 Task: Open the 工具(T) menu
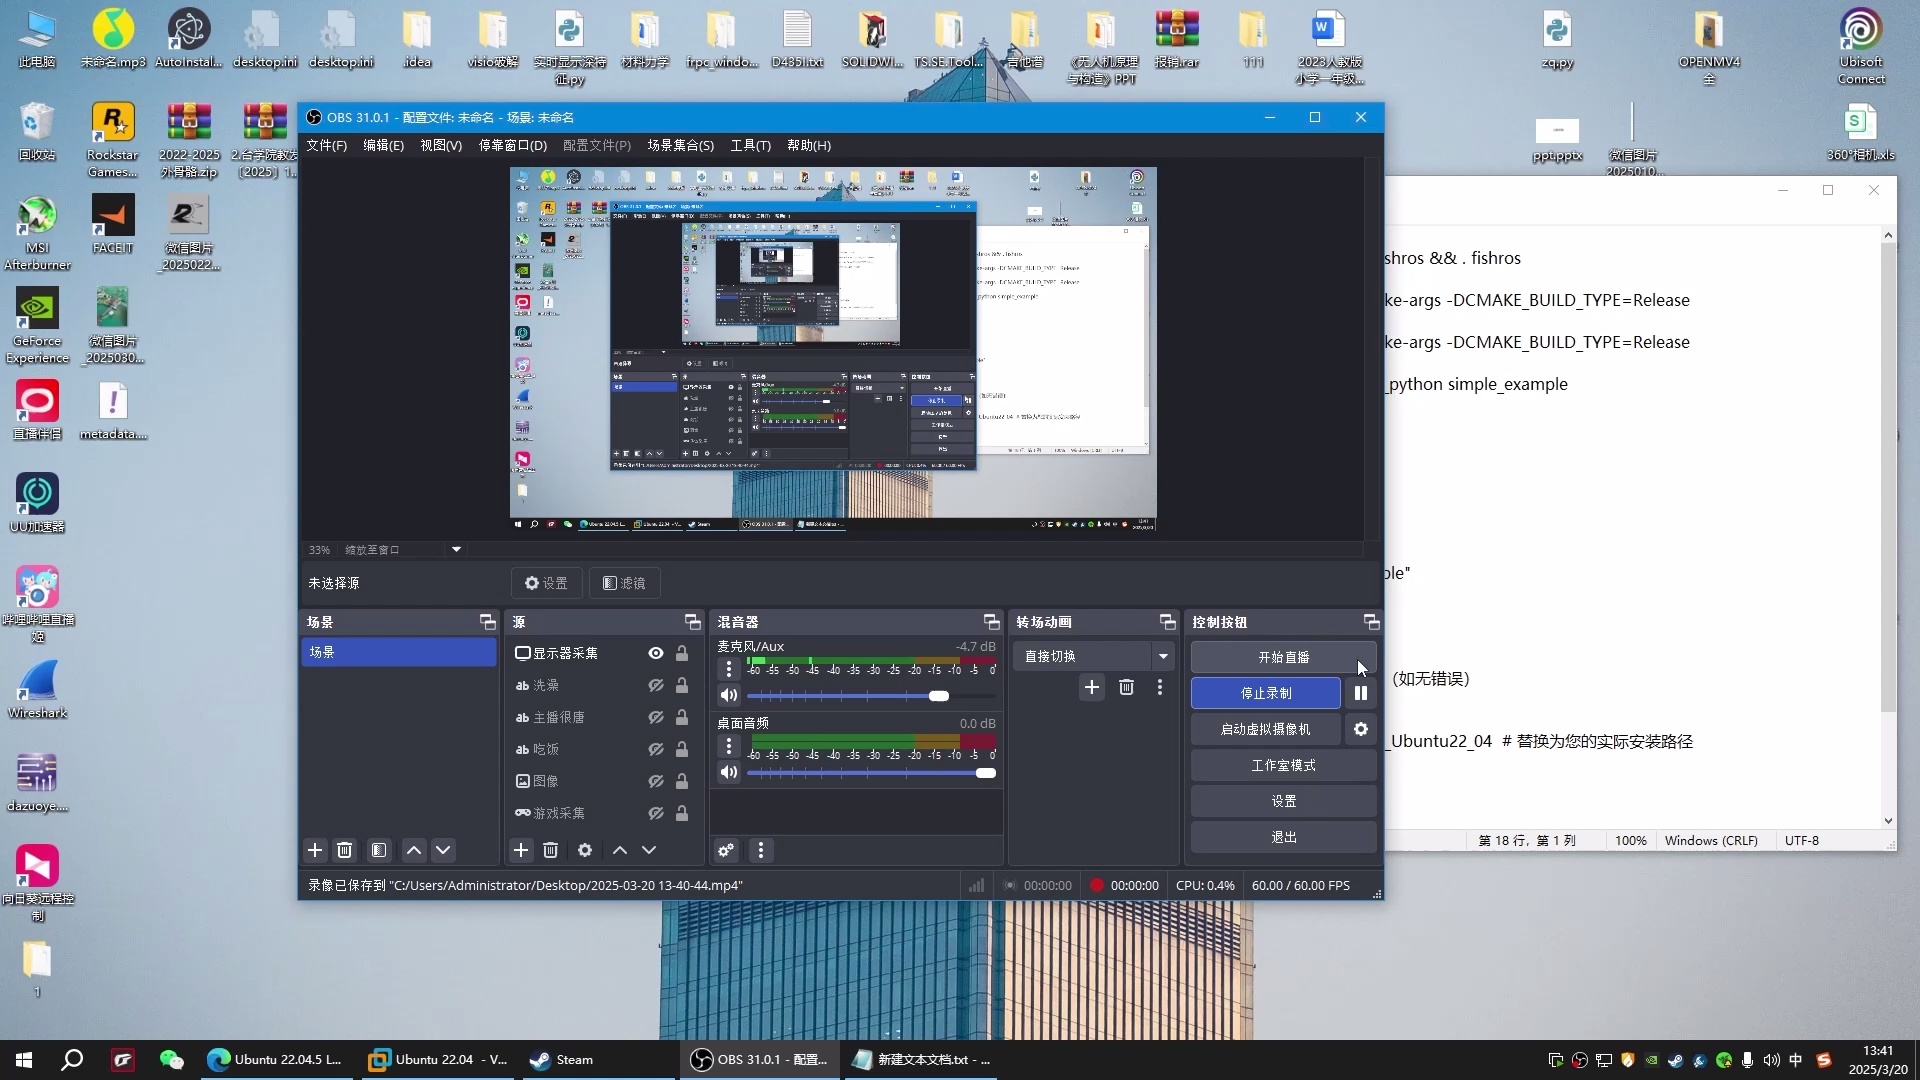(750, 145)
